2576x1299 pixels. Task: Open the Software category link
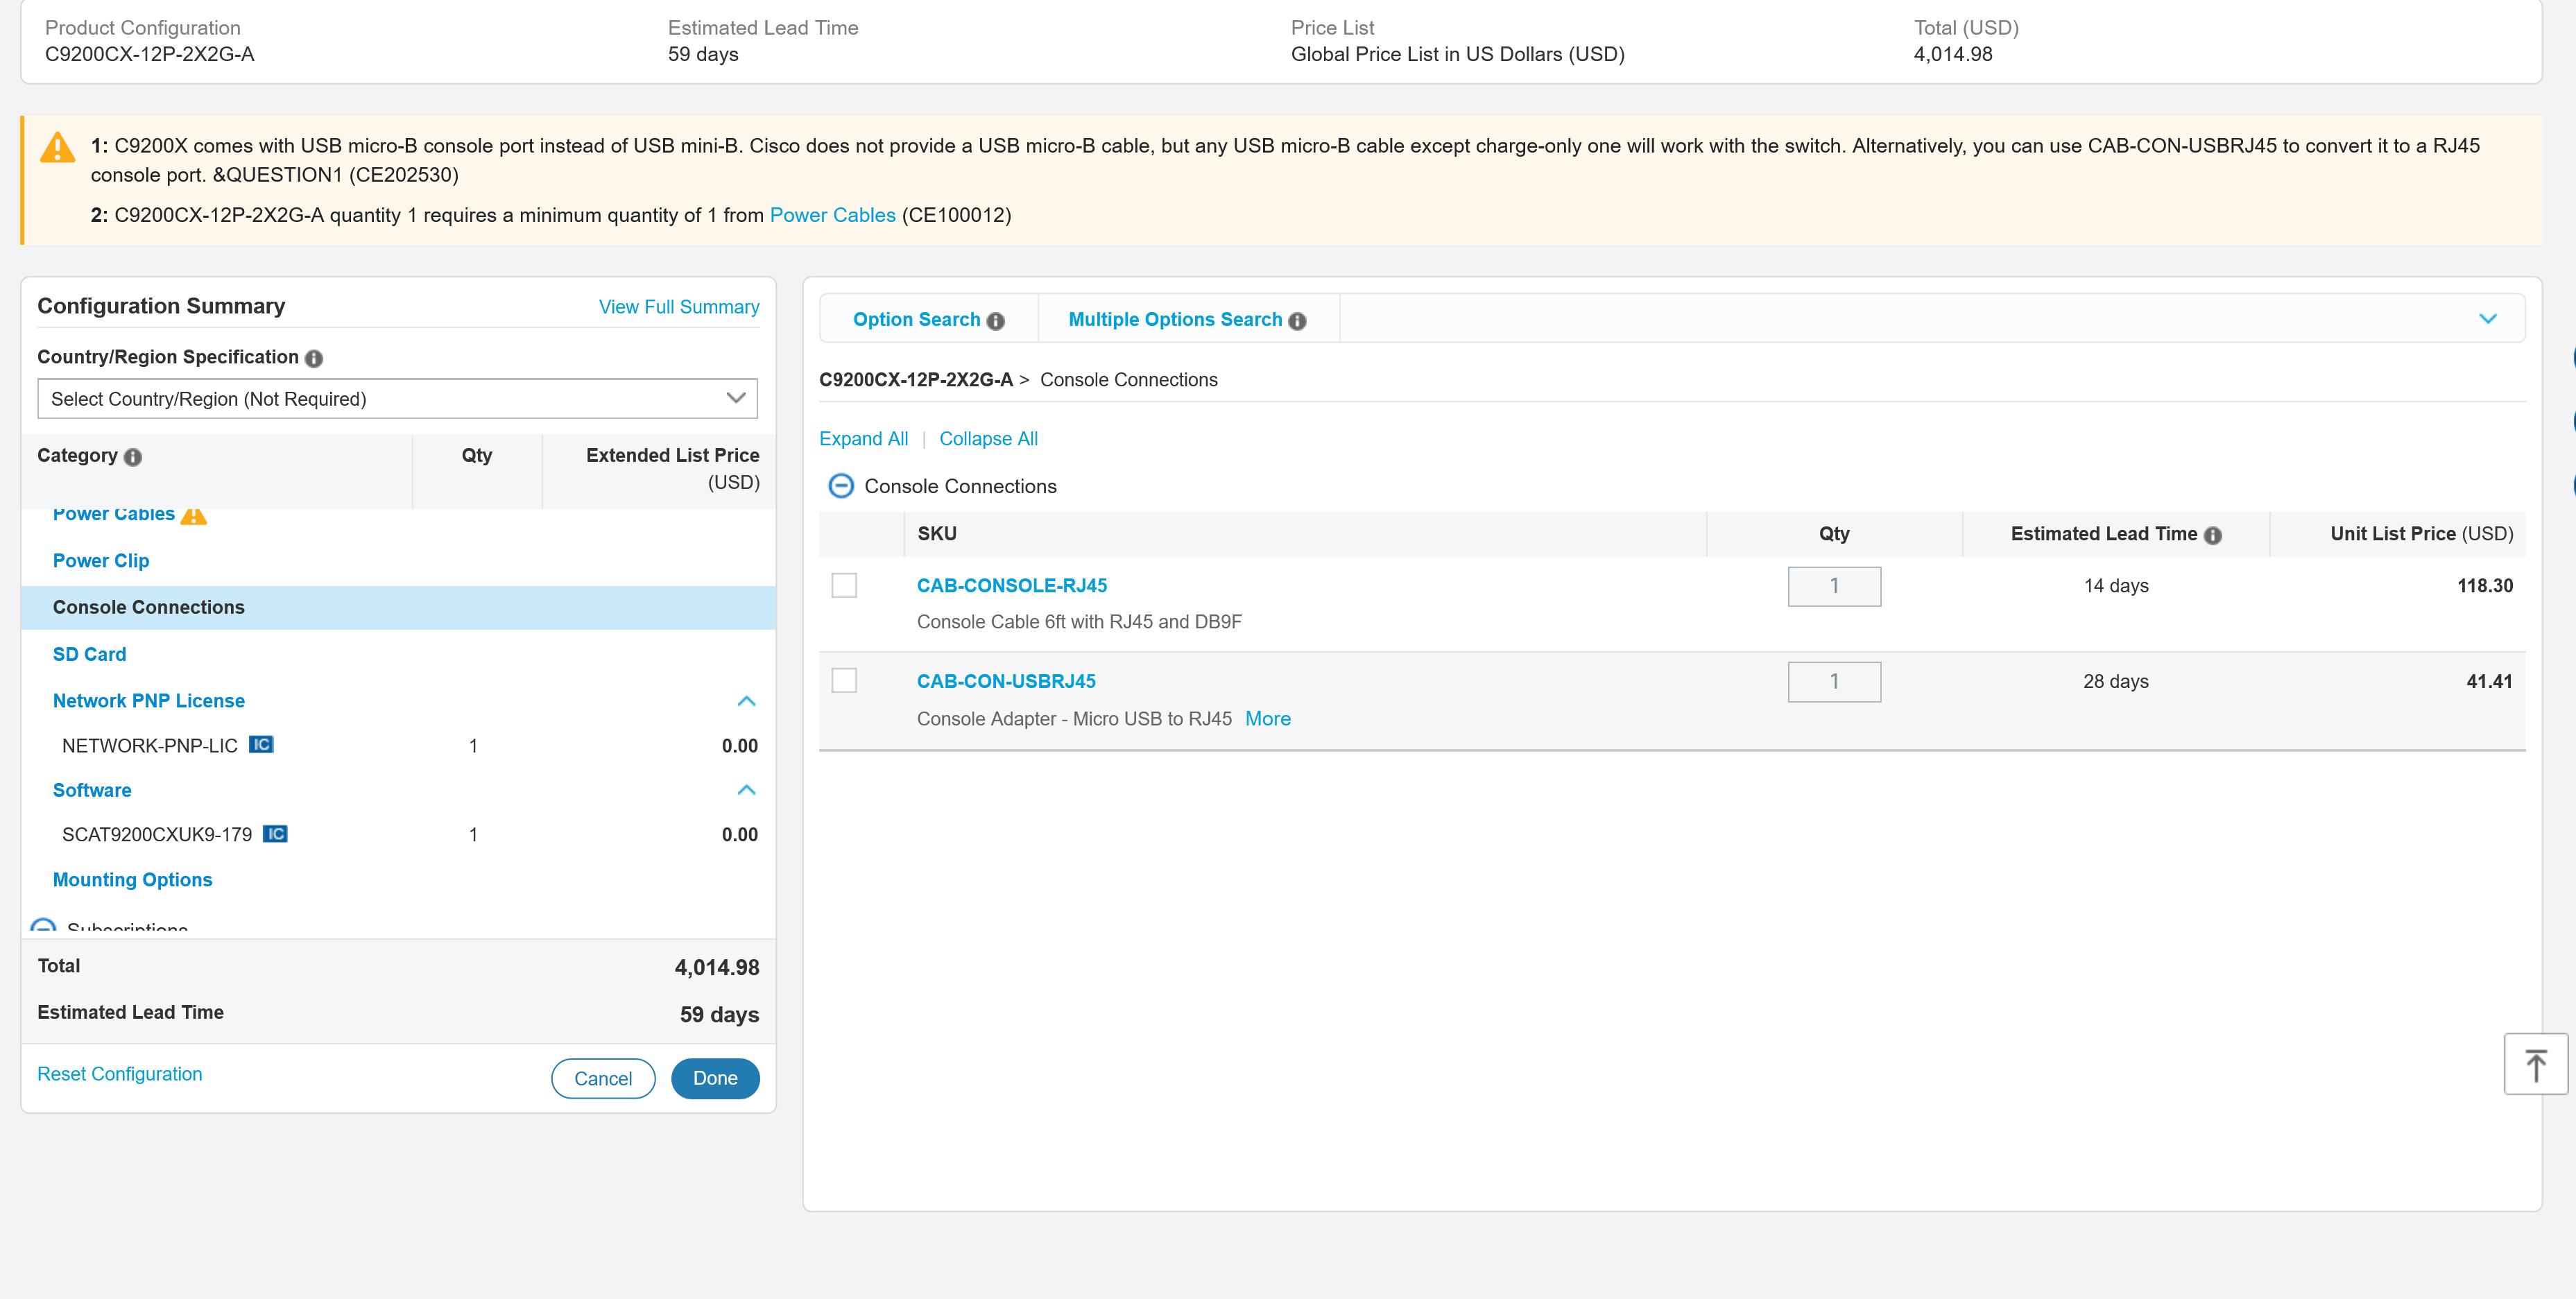[92, 790]
